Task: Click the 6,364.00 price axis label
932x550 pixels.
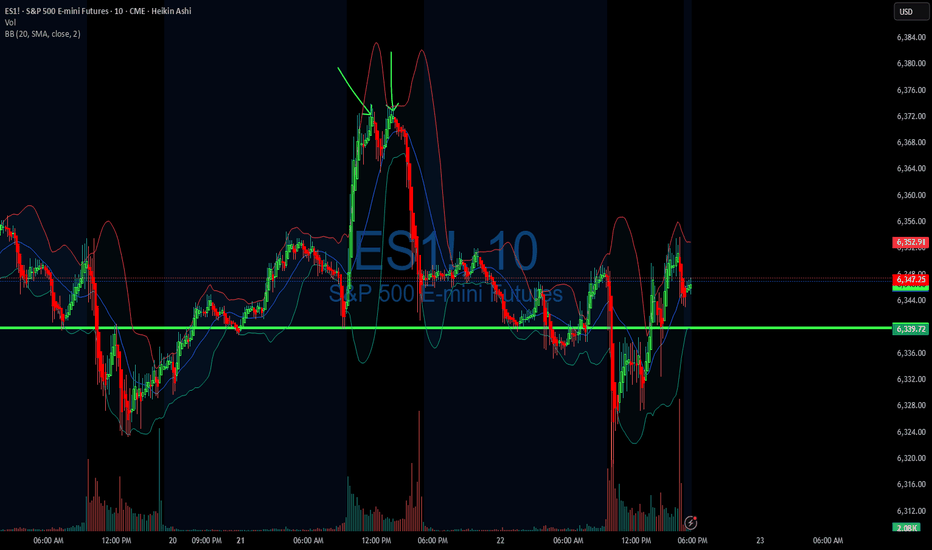Action: click(x=911, y=169)
